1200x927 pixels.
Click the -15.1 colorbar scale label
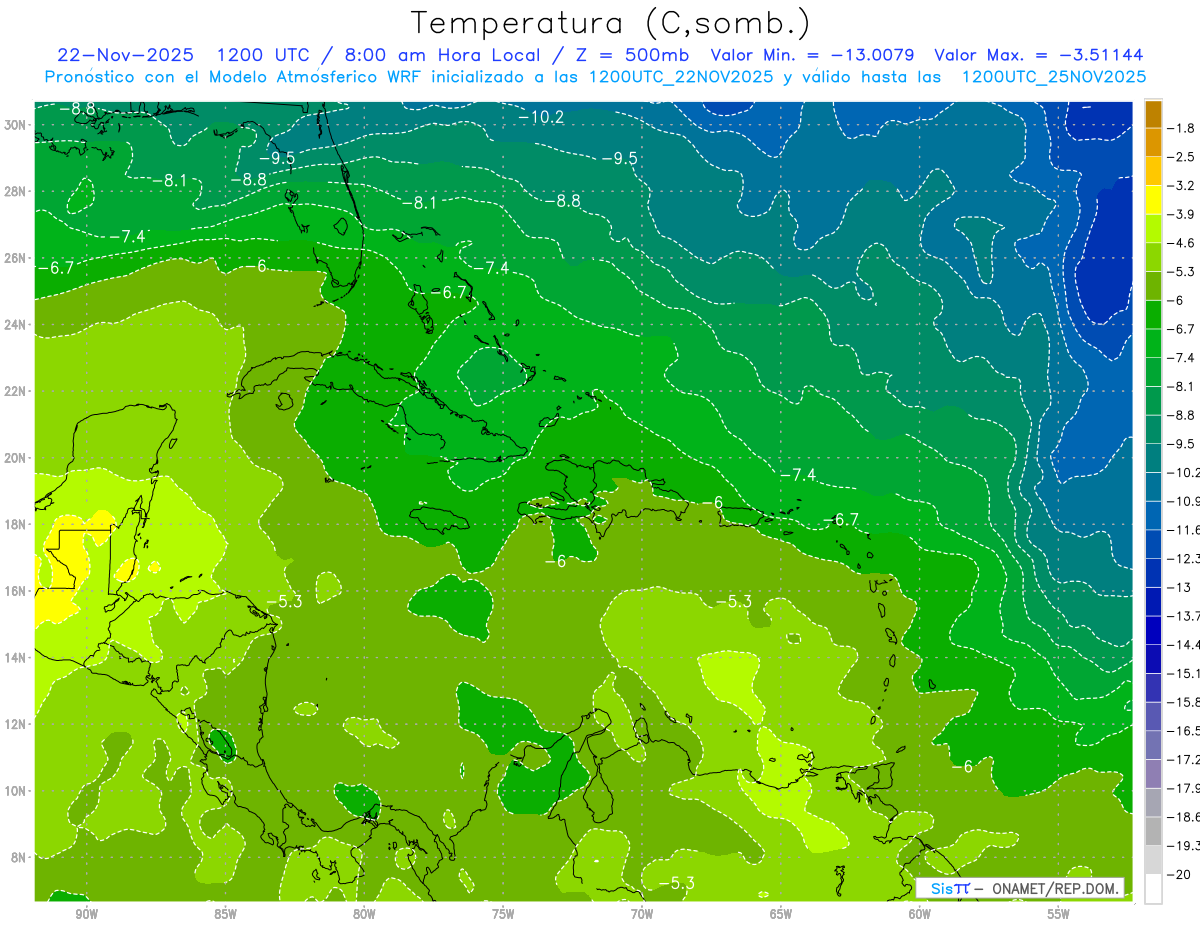point(1183,673)
